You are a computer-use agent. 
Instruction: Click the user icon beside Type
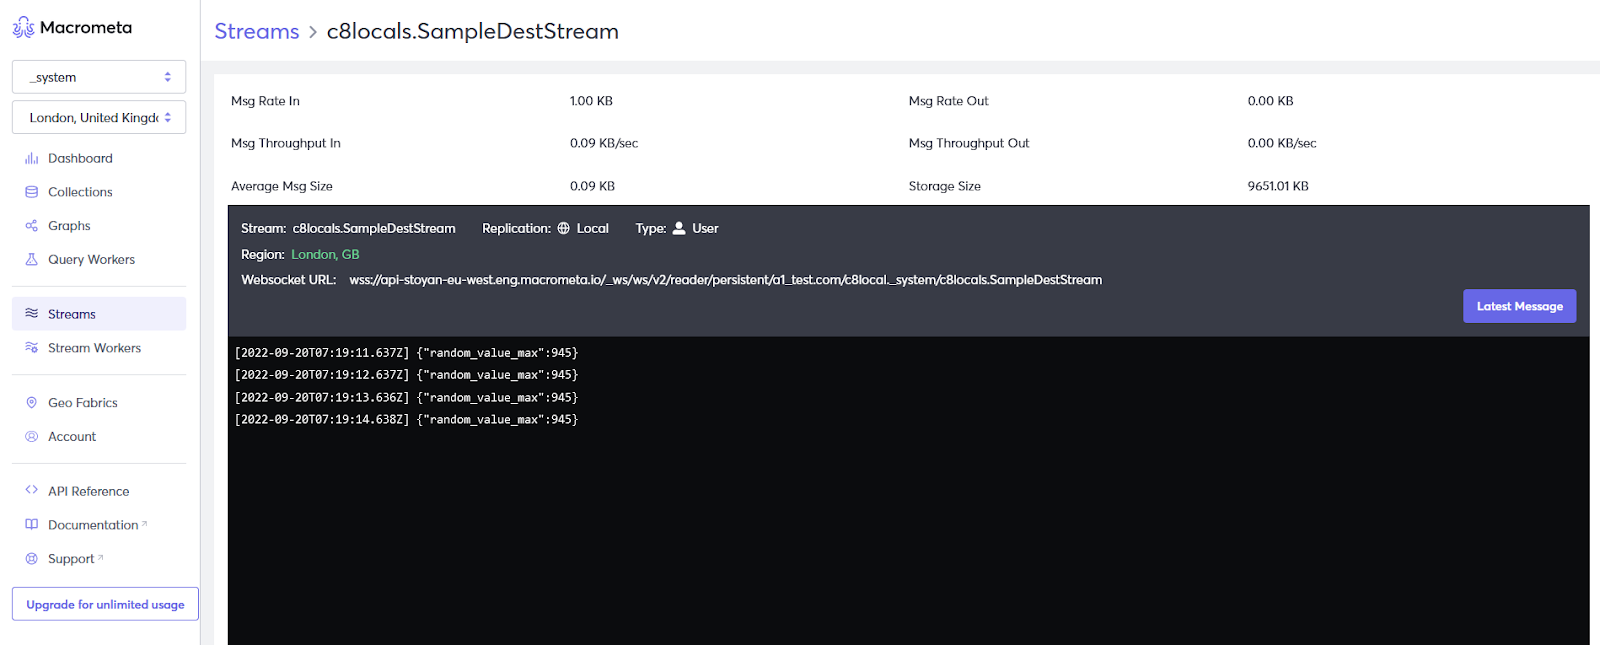click(x=679, y=228)
